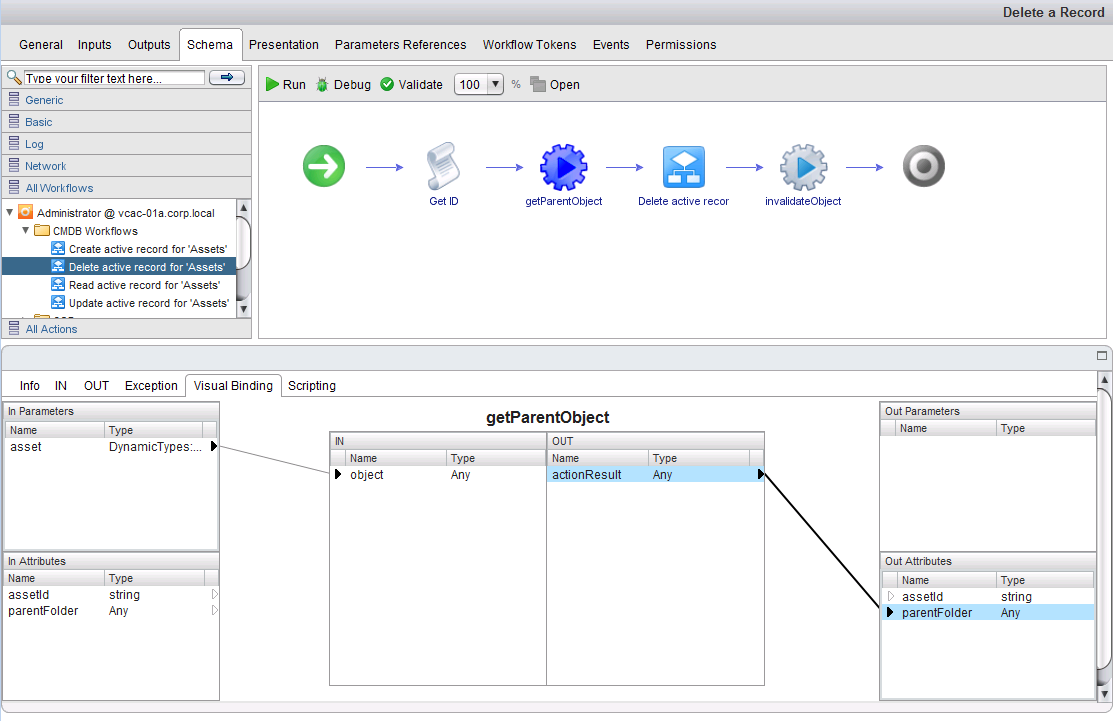Click the filter go arrow button
Screen dimensions: 1113x721
point(227,77)
